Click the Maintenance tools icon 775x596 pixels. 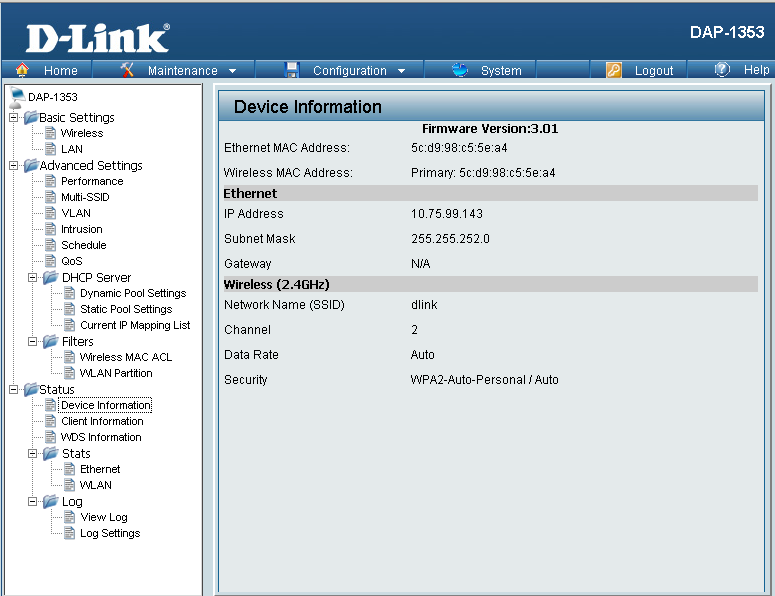coord(128,70)
